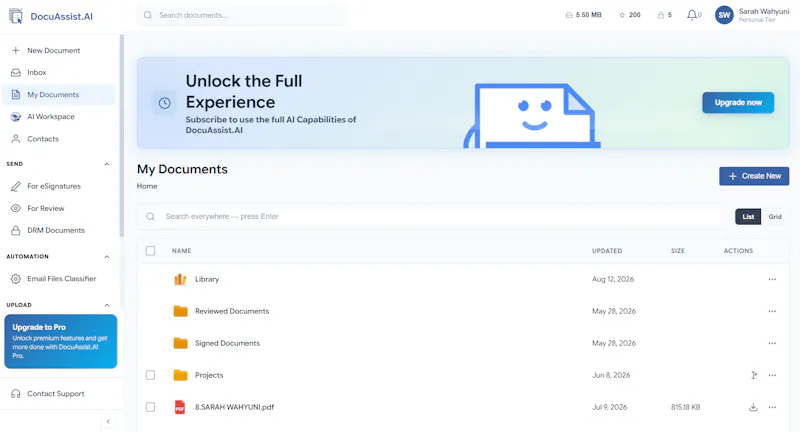This screenshot has height=432, width=800.
Task: Click the SW user avatar
Action: (x=724, y=15)
